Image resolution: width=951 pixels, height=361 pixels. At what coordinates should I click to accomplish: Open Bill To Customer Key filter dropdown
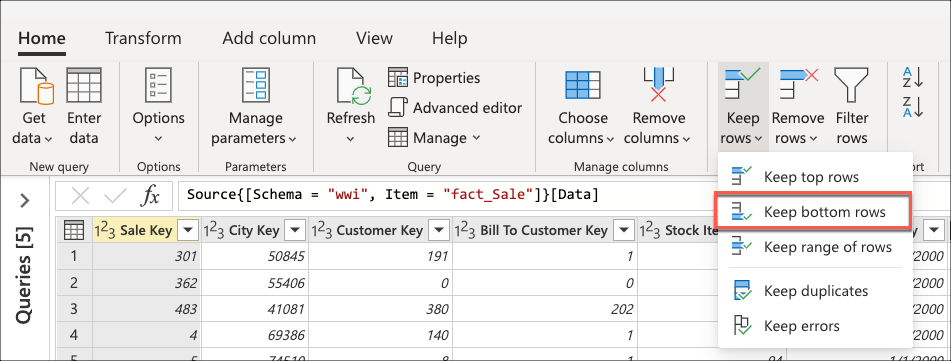pos(622,231)
